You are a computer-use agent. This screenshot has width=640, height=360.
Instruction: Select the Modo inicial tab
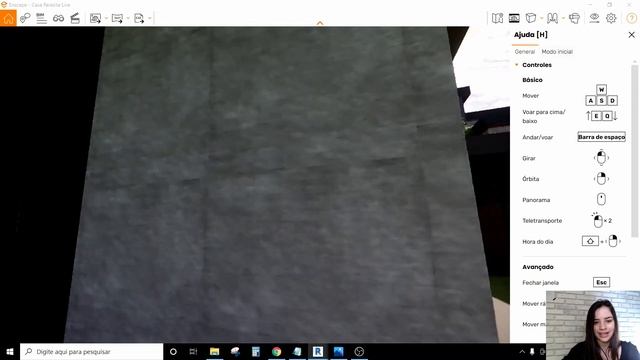point(557,52)
